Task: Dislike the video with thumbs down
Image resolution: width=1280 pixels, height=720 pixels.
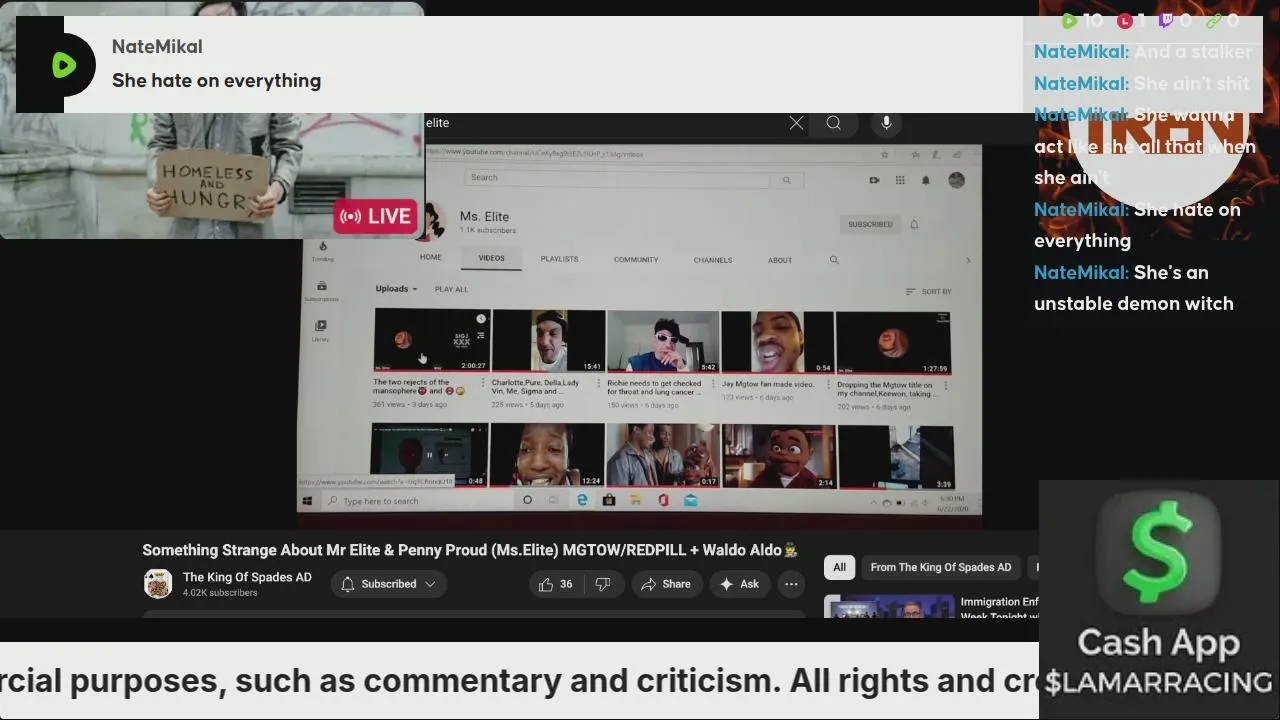Action: [x=603, y=584]
